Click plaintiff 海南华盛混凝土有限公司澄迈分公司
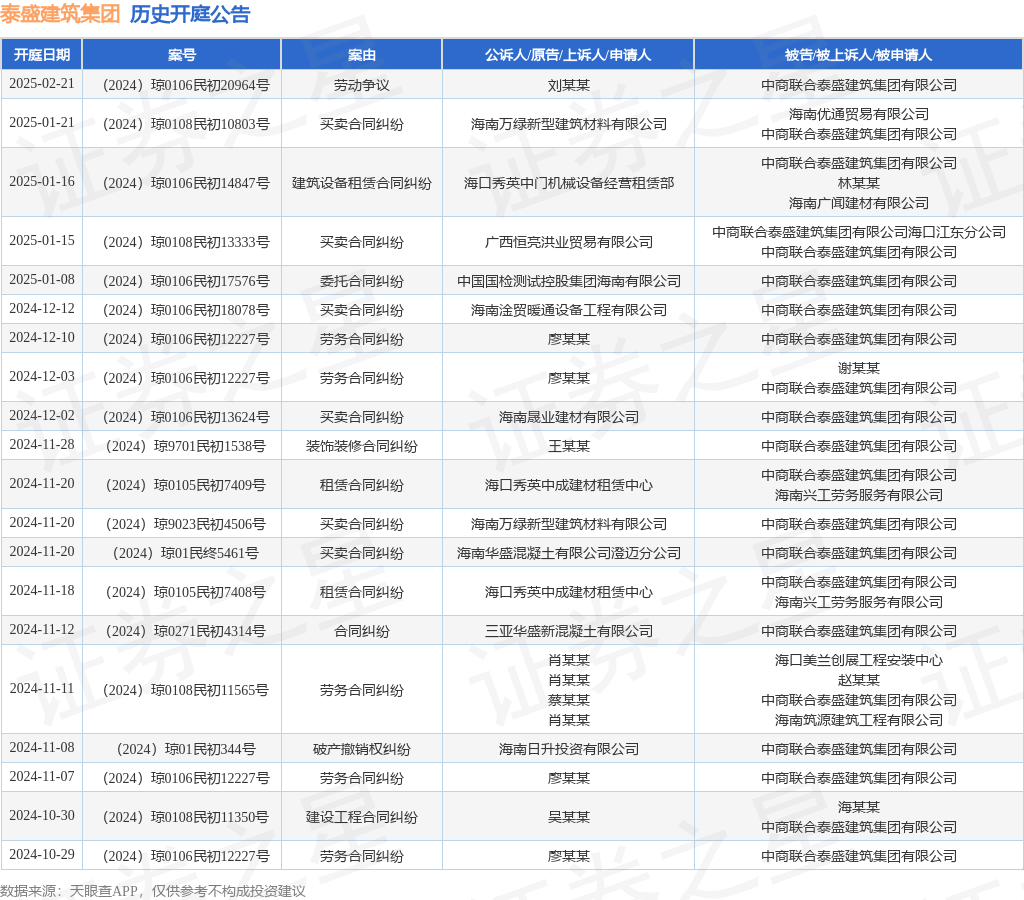This screenshot has width=1024, height=900. (x=568, y=553)
